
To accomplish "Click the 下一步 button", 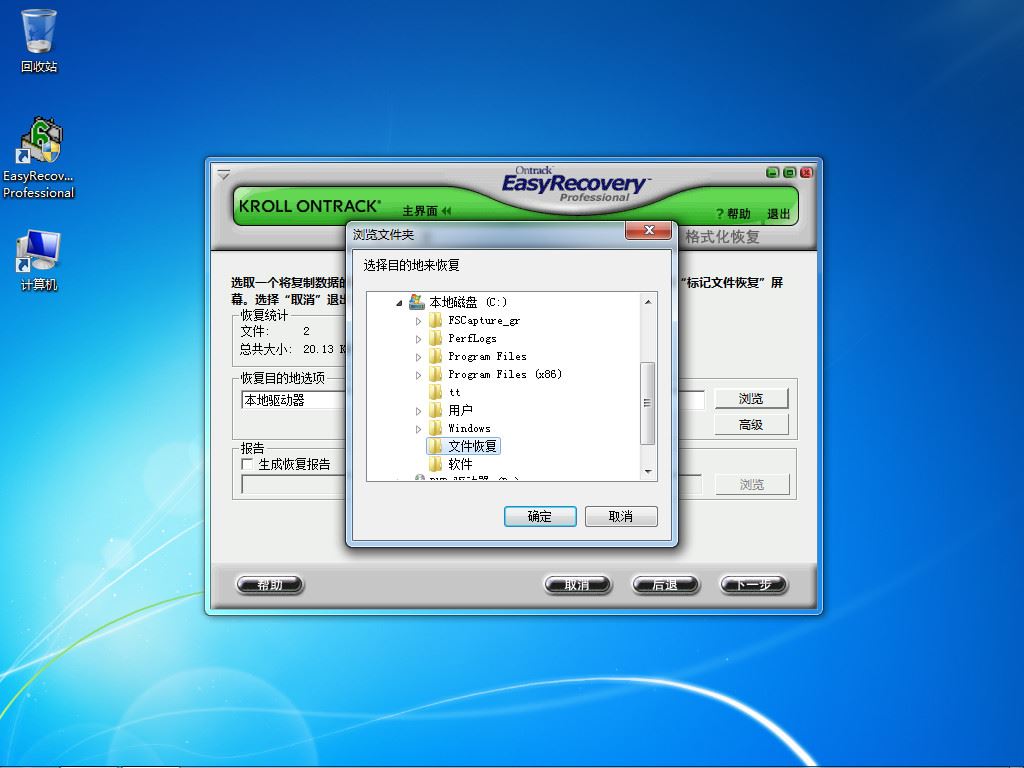I will coord(754,584).
